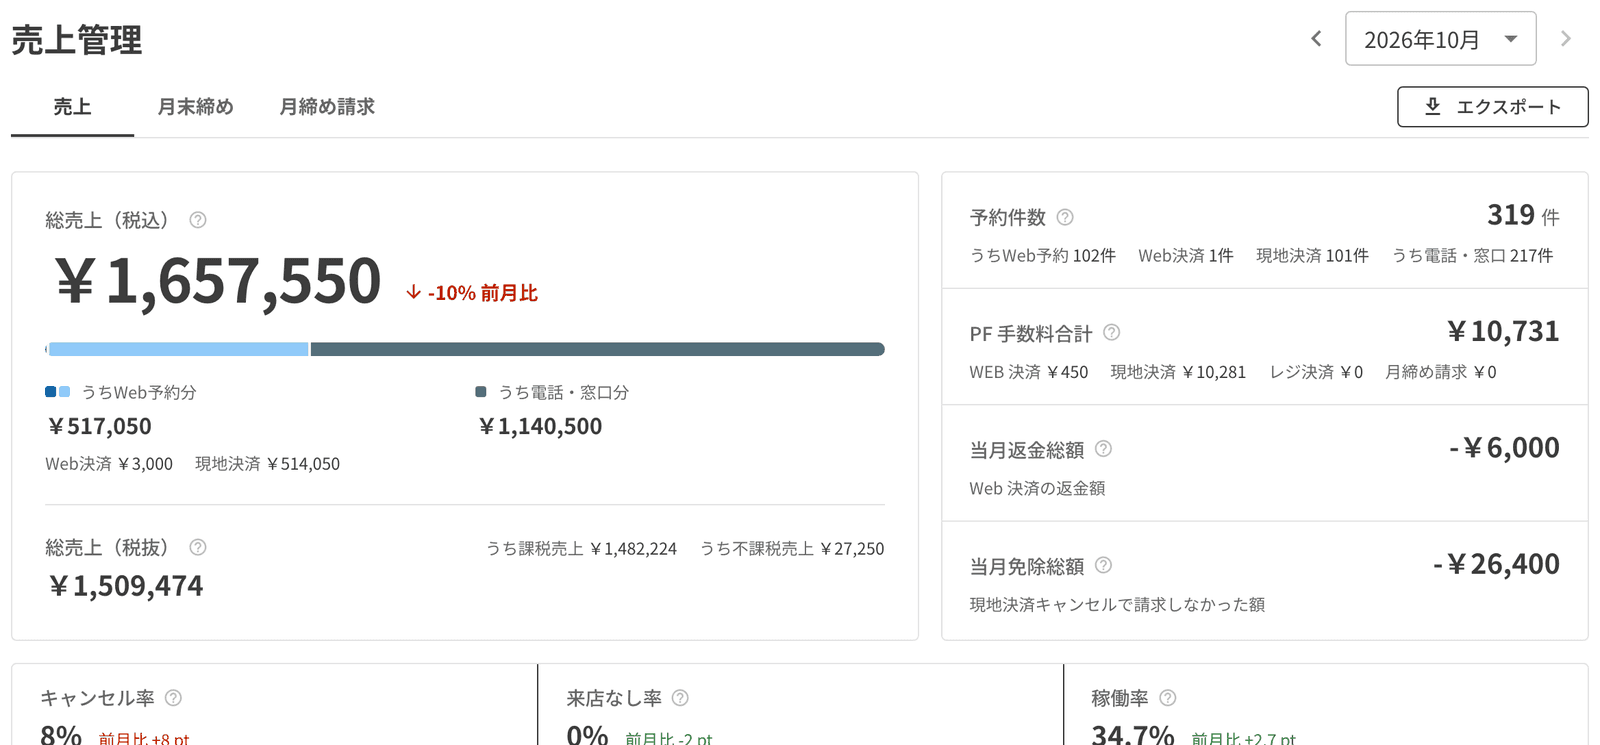The width and height of the screenshot is (1600, 745).
Task: Click 現地決済 ￥514,050 sales text
Action: 267,464
